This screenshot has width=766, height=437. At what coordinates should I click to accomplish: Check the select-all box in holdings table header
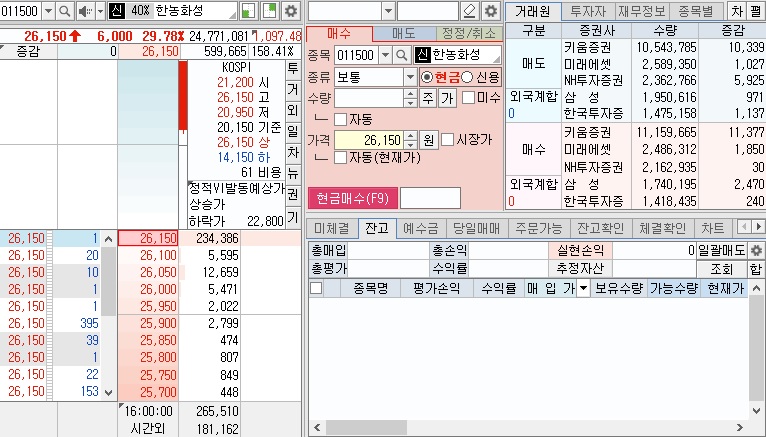pos(316,289)
